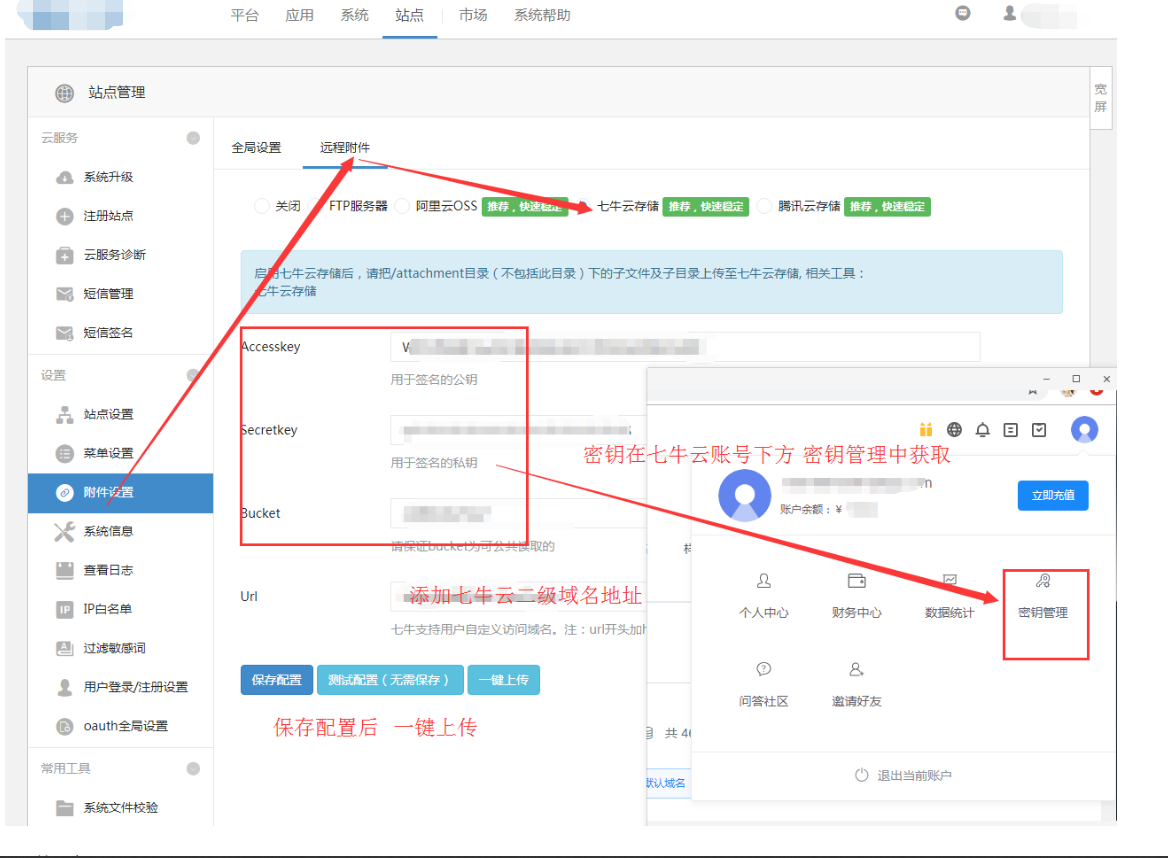Open the 站点 top menu
This screenshot has width=1168, height=858.
point(410,16)
